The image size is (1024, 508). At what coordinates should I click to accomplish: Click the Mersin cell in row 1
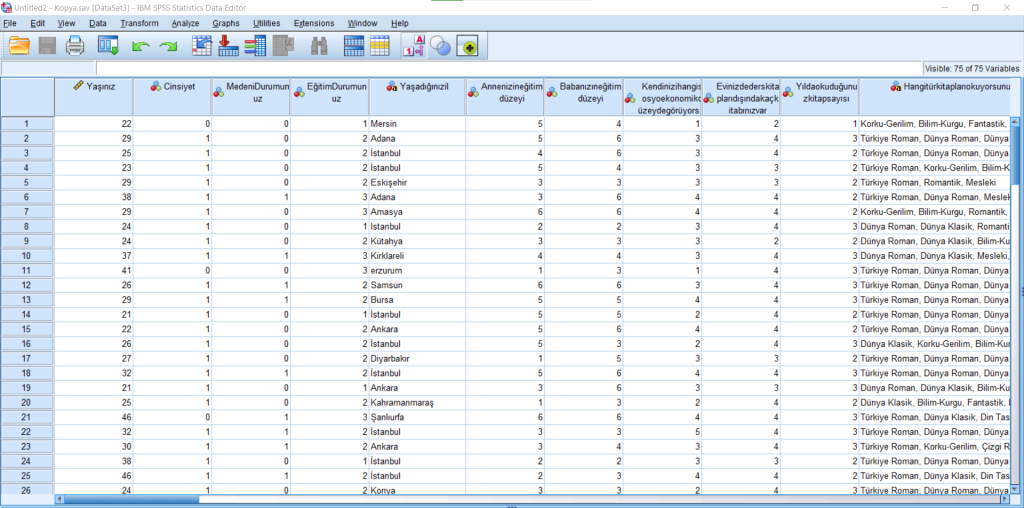click(x=417, y=123)
